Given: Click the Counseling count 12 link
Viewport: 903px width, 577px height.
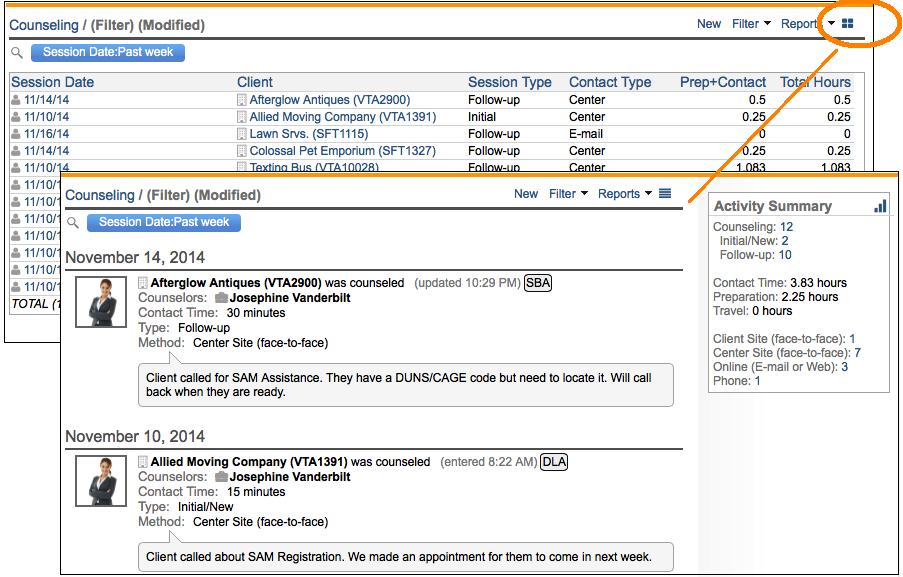Looking at the screenshot, I should 787,227.
